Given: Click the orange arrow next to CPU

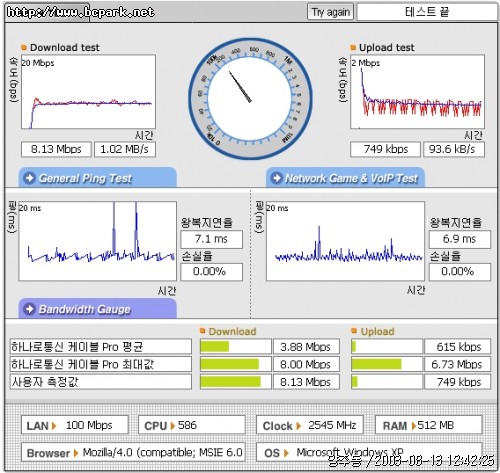Looking at the screenshot, I should point(172,426).
